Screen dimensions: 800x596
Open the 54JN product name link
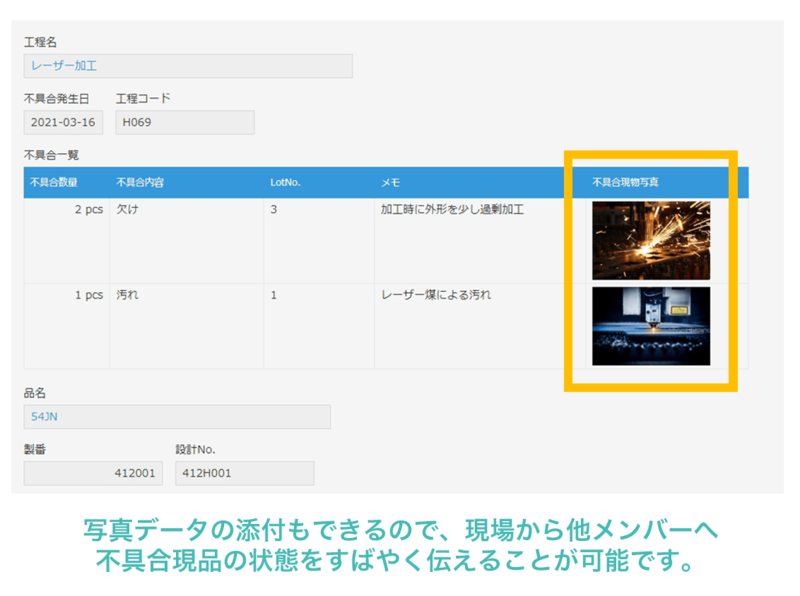(x=44, y=417)
